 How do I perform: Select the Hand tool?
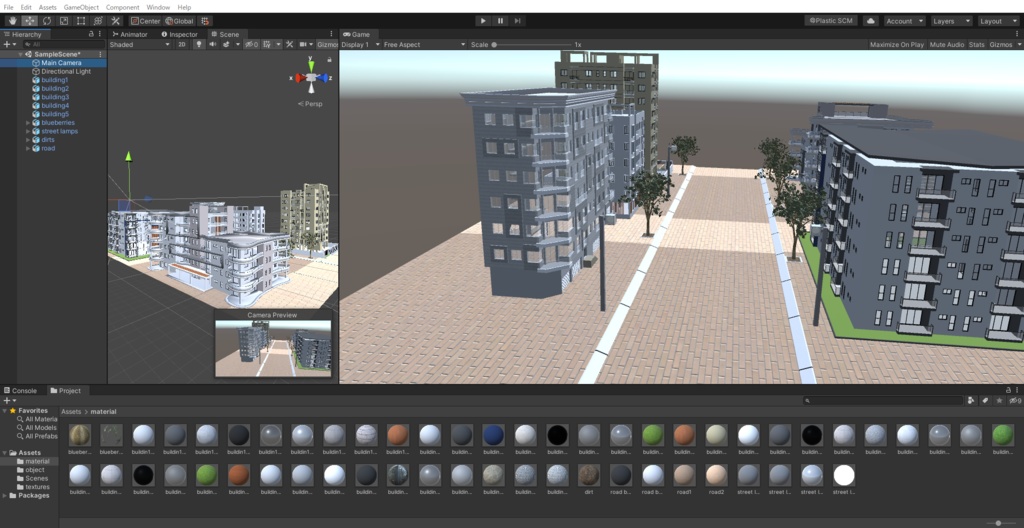[12, 21]
